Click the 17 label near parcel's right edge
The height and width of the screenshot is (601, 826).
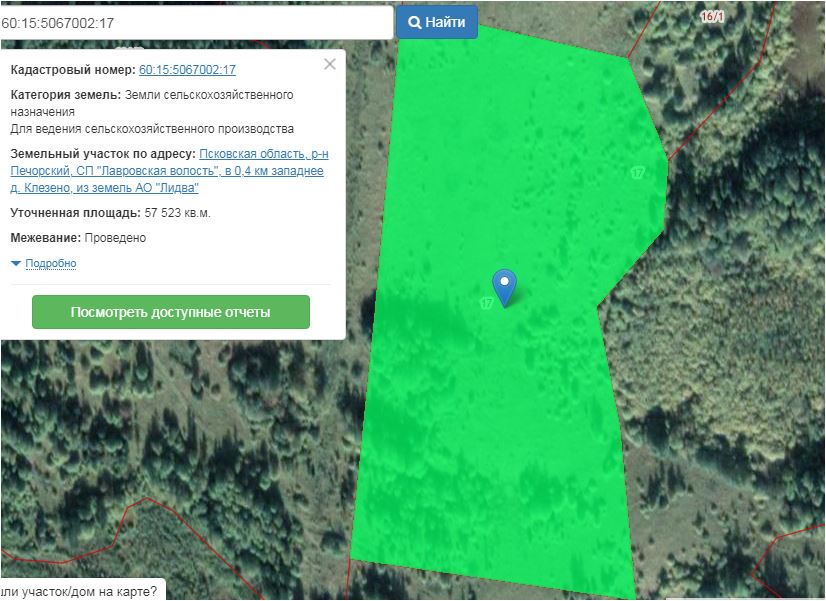pyautogui.click(x=637, y=173)
